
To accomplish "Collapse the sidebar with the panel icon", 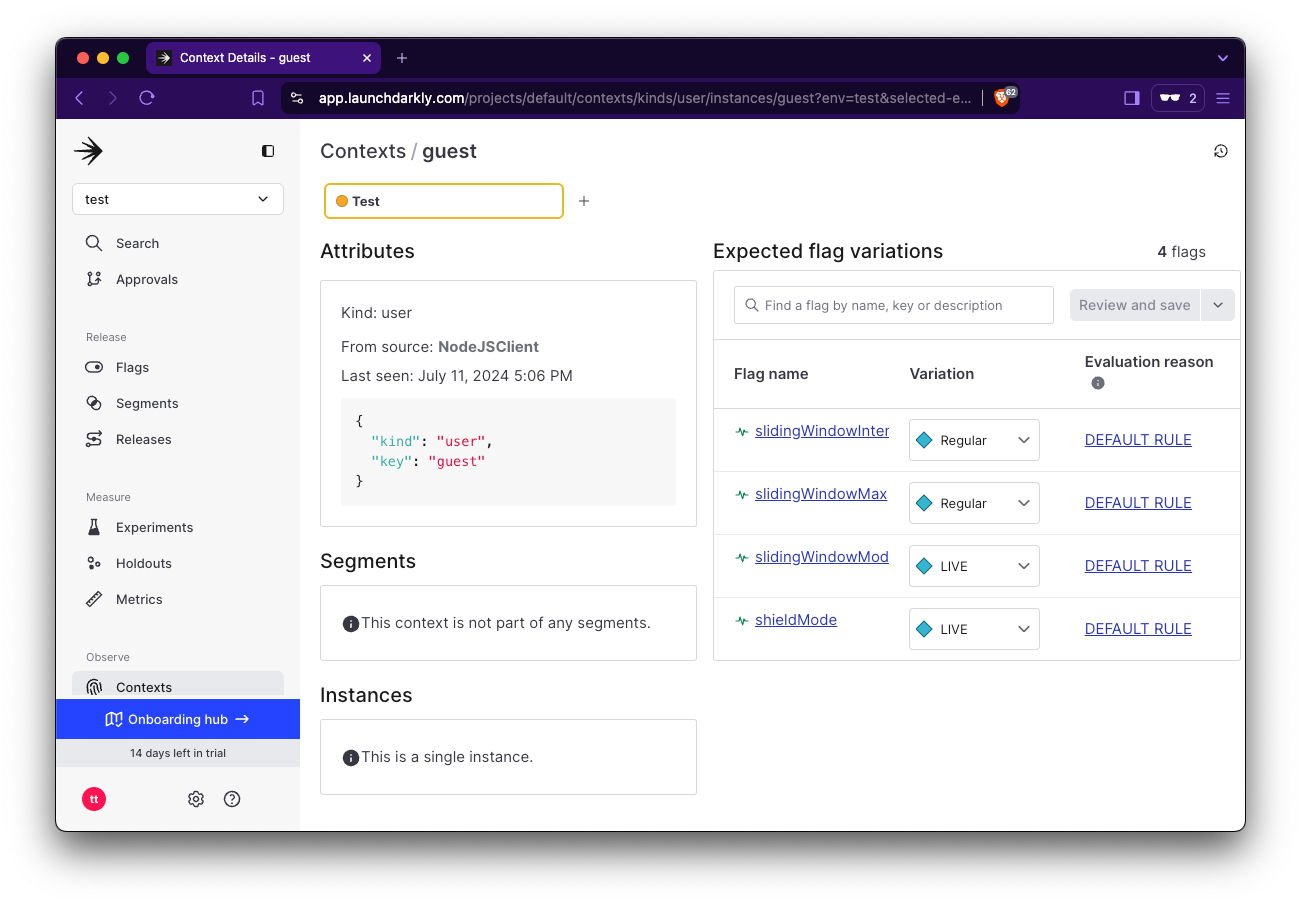I will point(267,151).
